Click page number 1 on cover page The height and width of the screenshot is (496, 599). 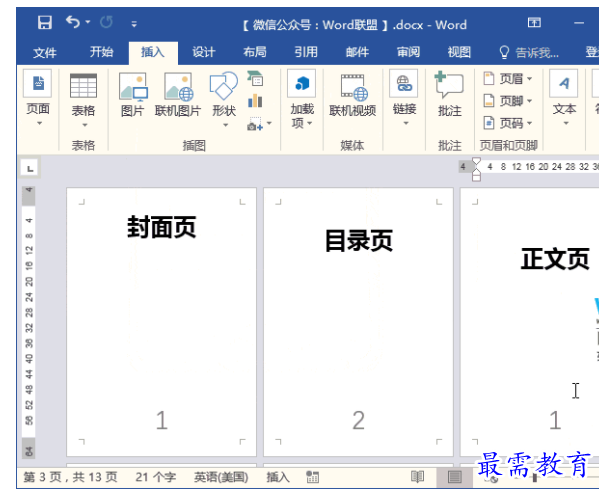point(162,420)
